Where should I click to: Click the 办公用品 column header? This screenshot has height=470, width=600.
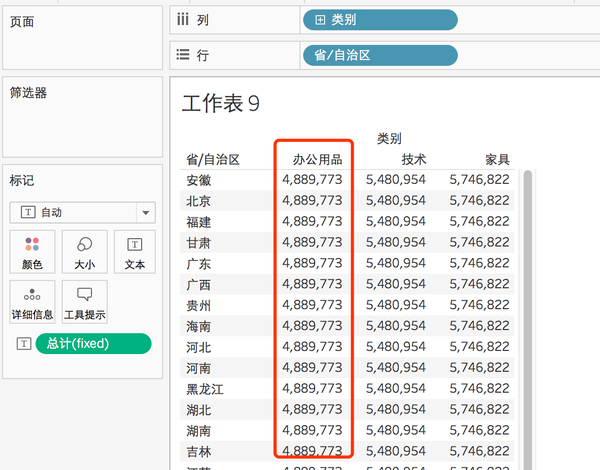[318, 160]
